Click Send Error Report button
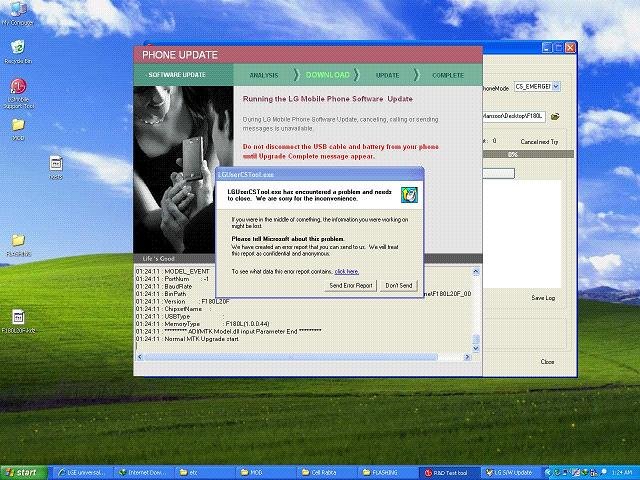 [351, 285]
